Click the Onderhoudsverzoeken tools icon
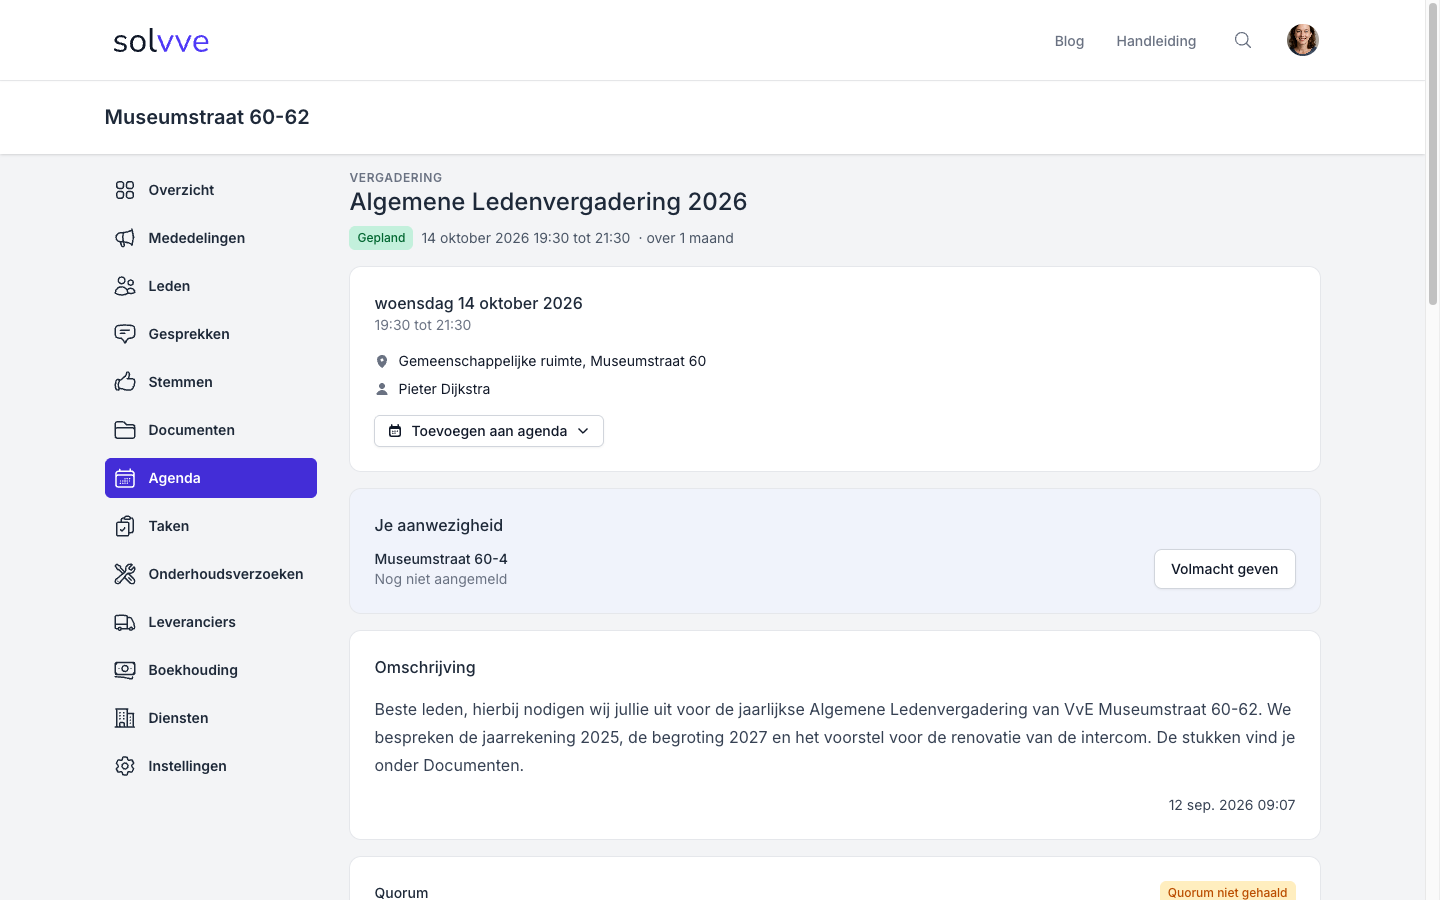Screen dimensions: 1440x900 coord(125,574)
